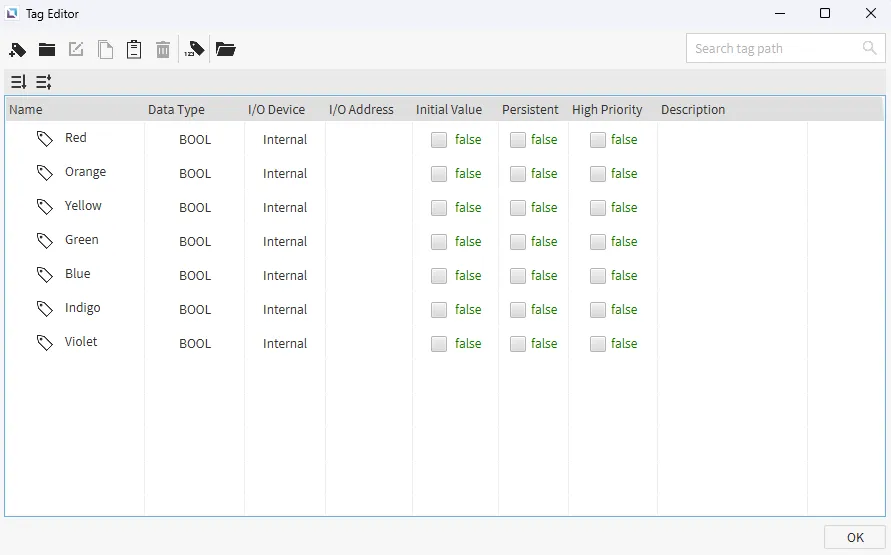Open Data Type BOOL cell for Orange
The height and width of the screenshot is (555, 891).
pyautogui.click(x=195, y=174)
